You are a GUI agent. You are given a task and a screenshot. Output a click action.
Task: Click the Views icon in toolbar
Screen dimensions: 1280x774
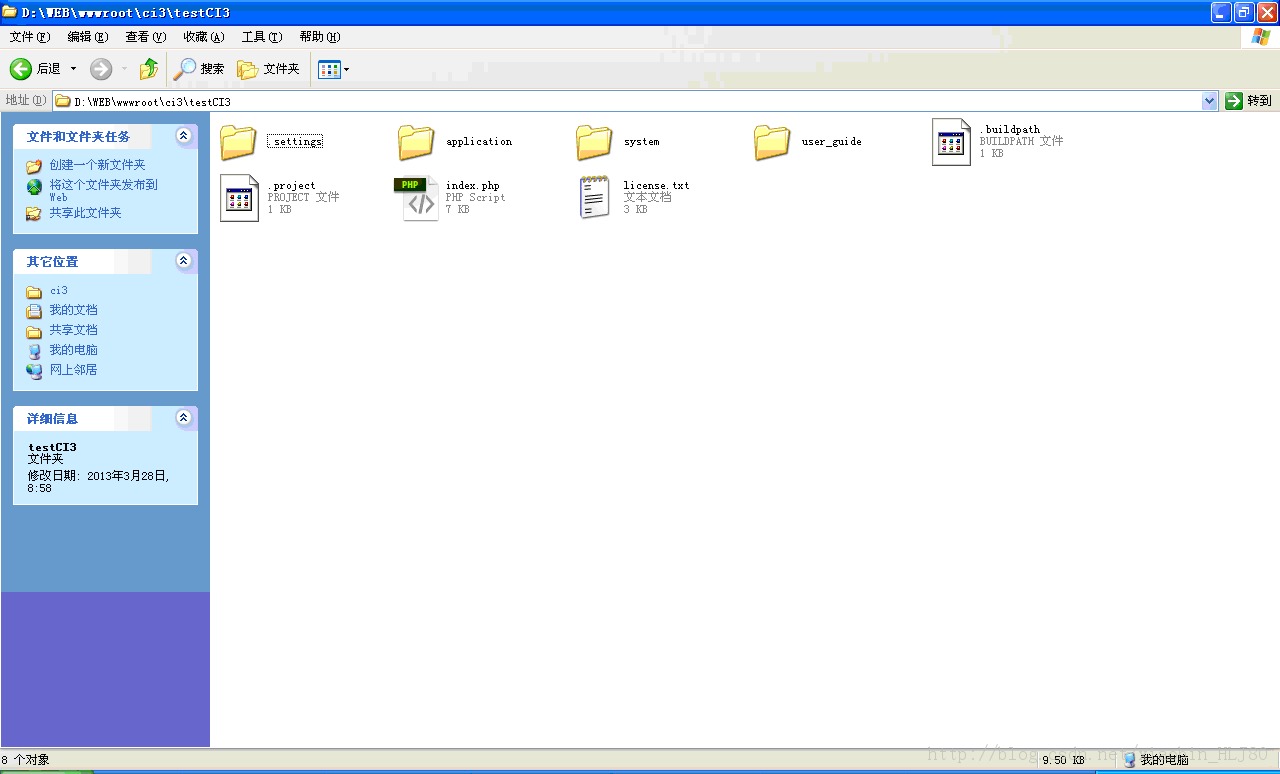[x=329, y=69]
